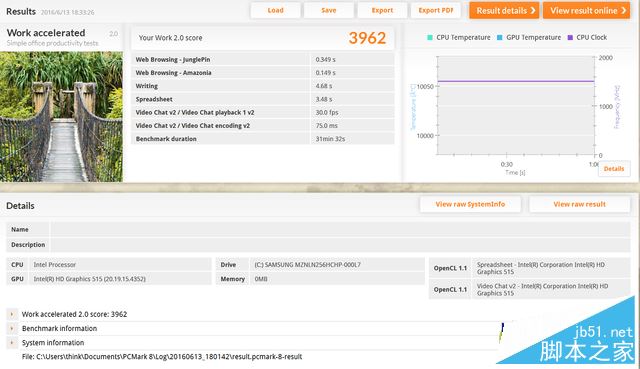640x369 pixels.
Task: Click the chart Details button
Action: (614, 169)
